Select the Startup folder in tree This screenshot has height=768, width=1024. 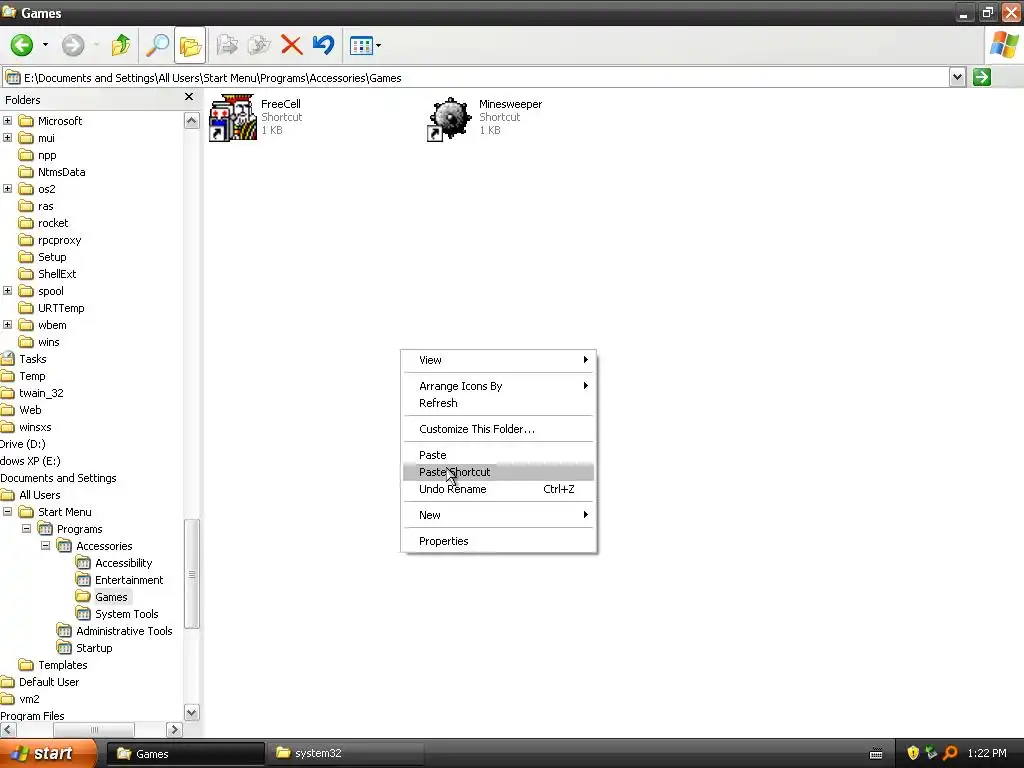pyautogui.click(x=94, y=647)
